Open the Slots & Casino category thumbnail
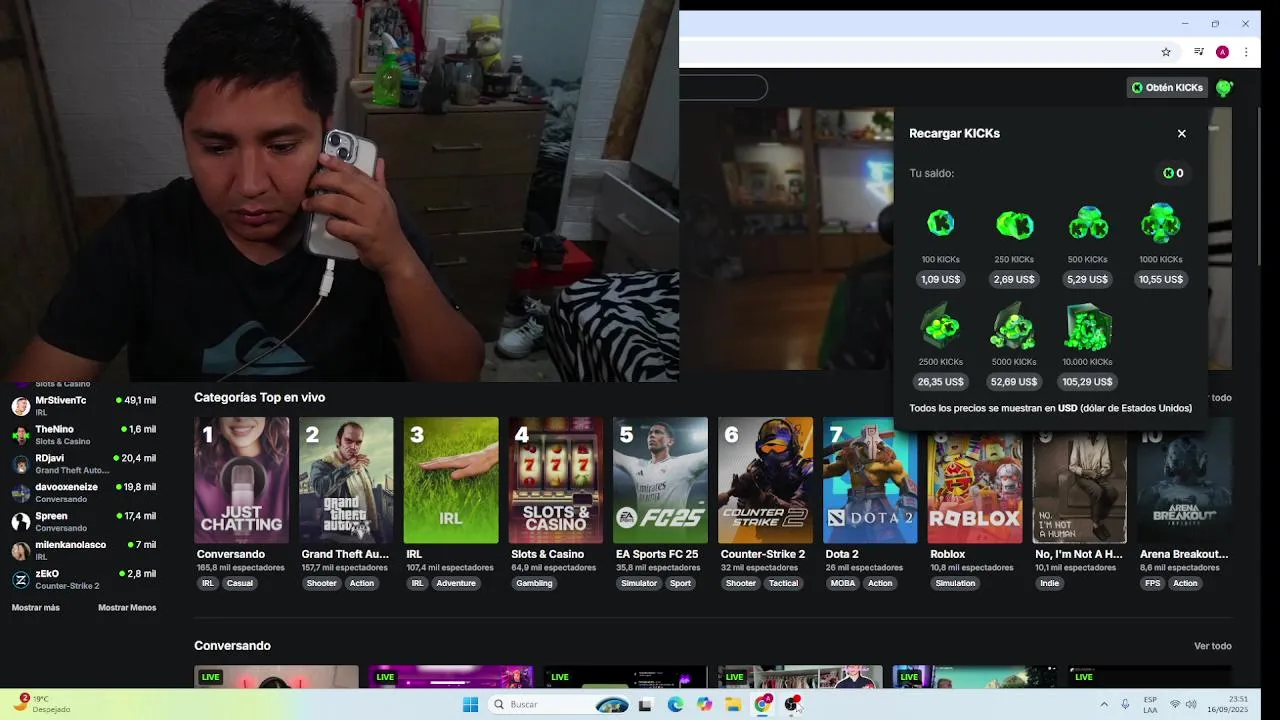The width and height of the screenshot is (1280, 720). click(556, 480)
